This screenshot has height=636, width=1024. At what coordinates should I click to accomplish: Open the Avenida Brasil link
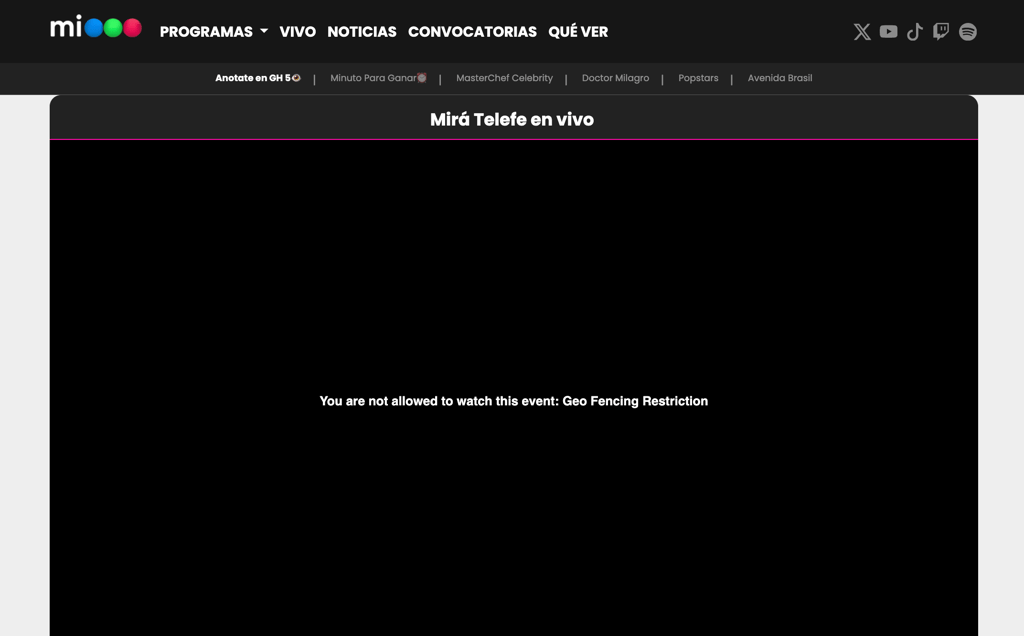(x=780, y=78)
